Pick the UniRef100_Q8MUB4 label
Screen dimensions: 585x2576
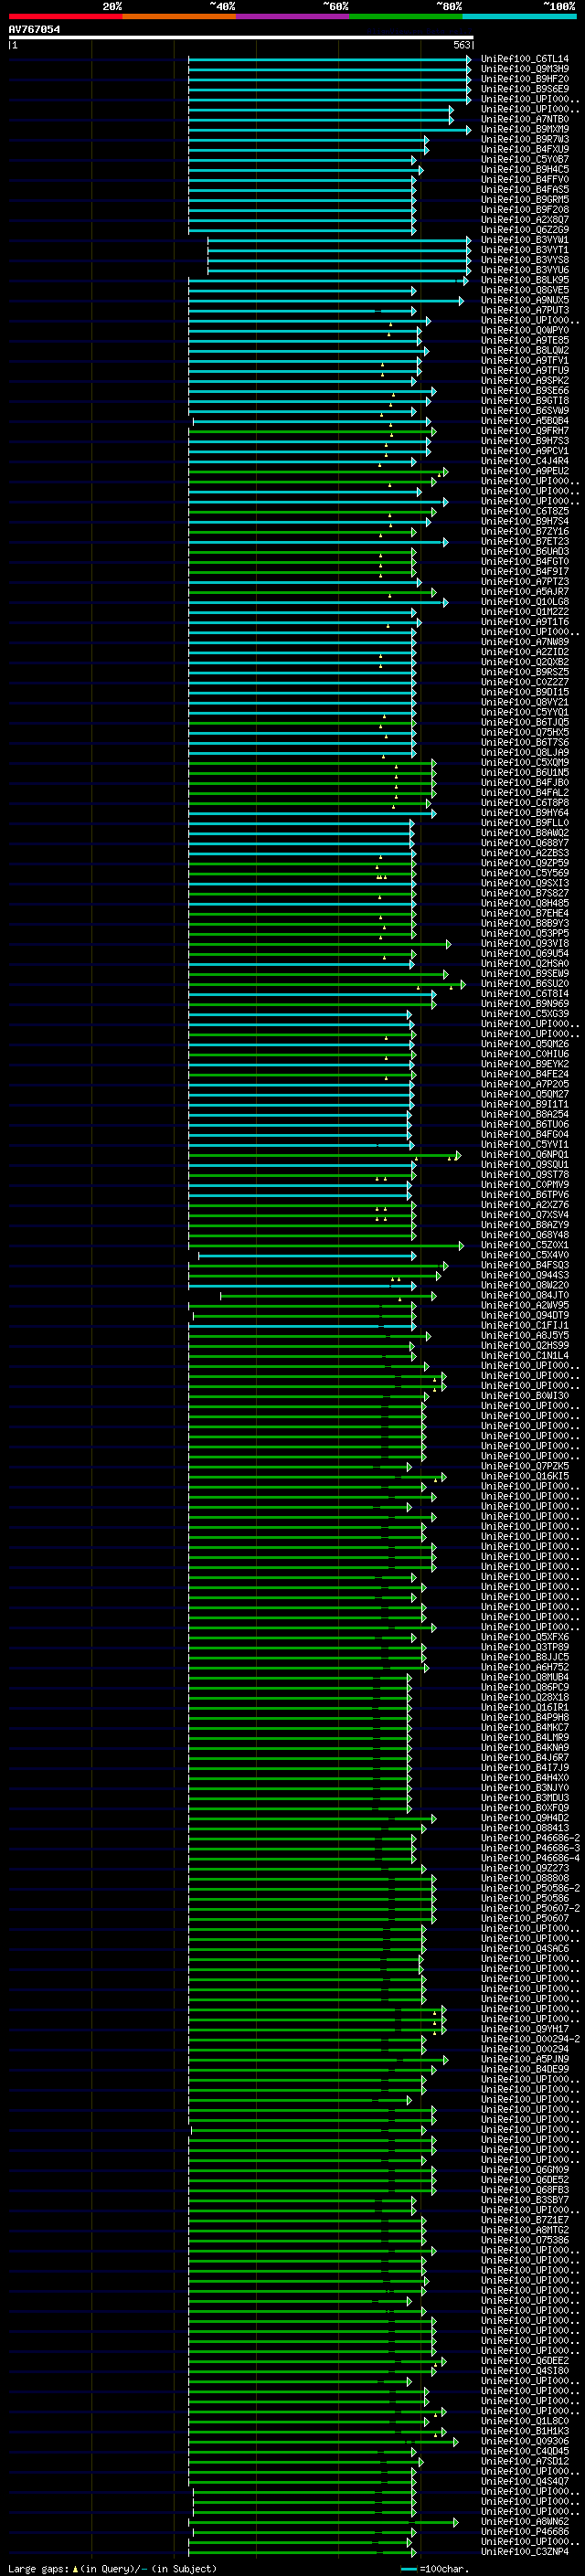coord(525,1677)
